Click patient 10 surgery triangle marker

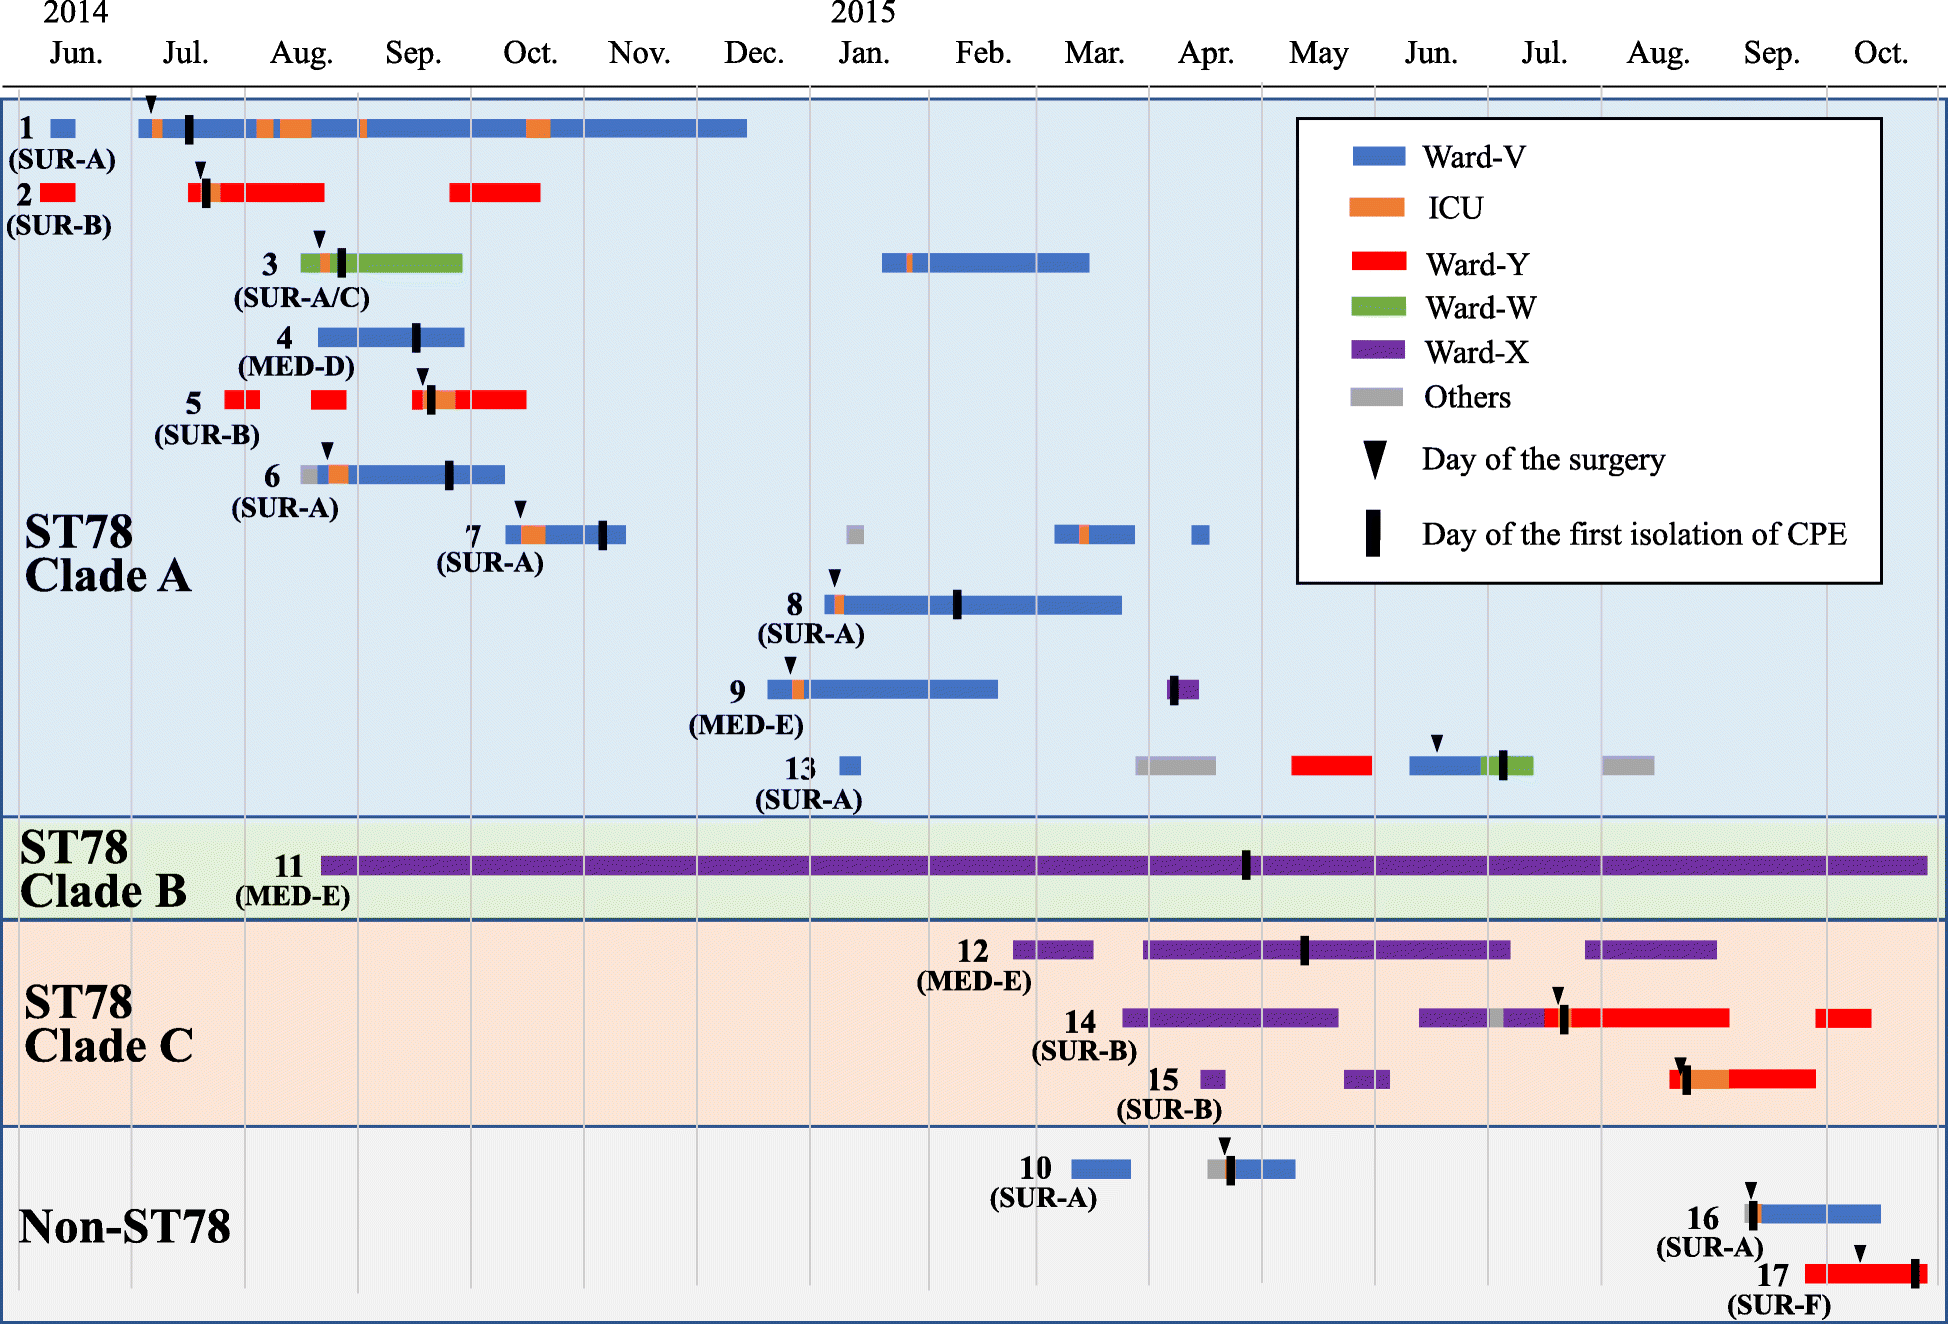click(1225, 1146)
